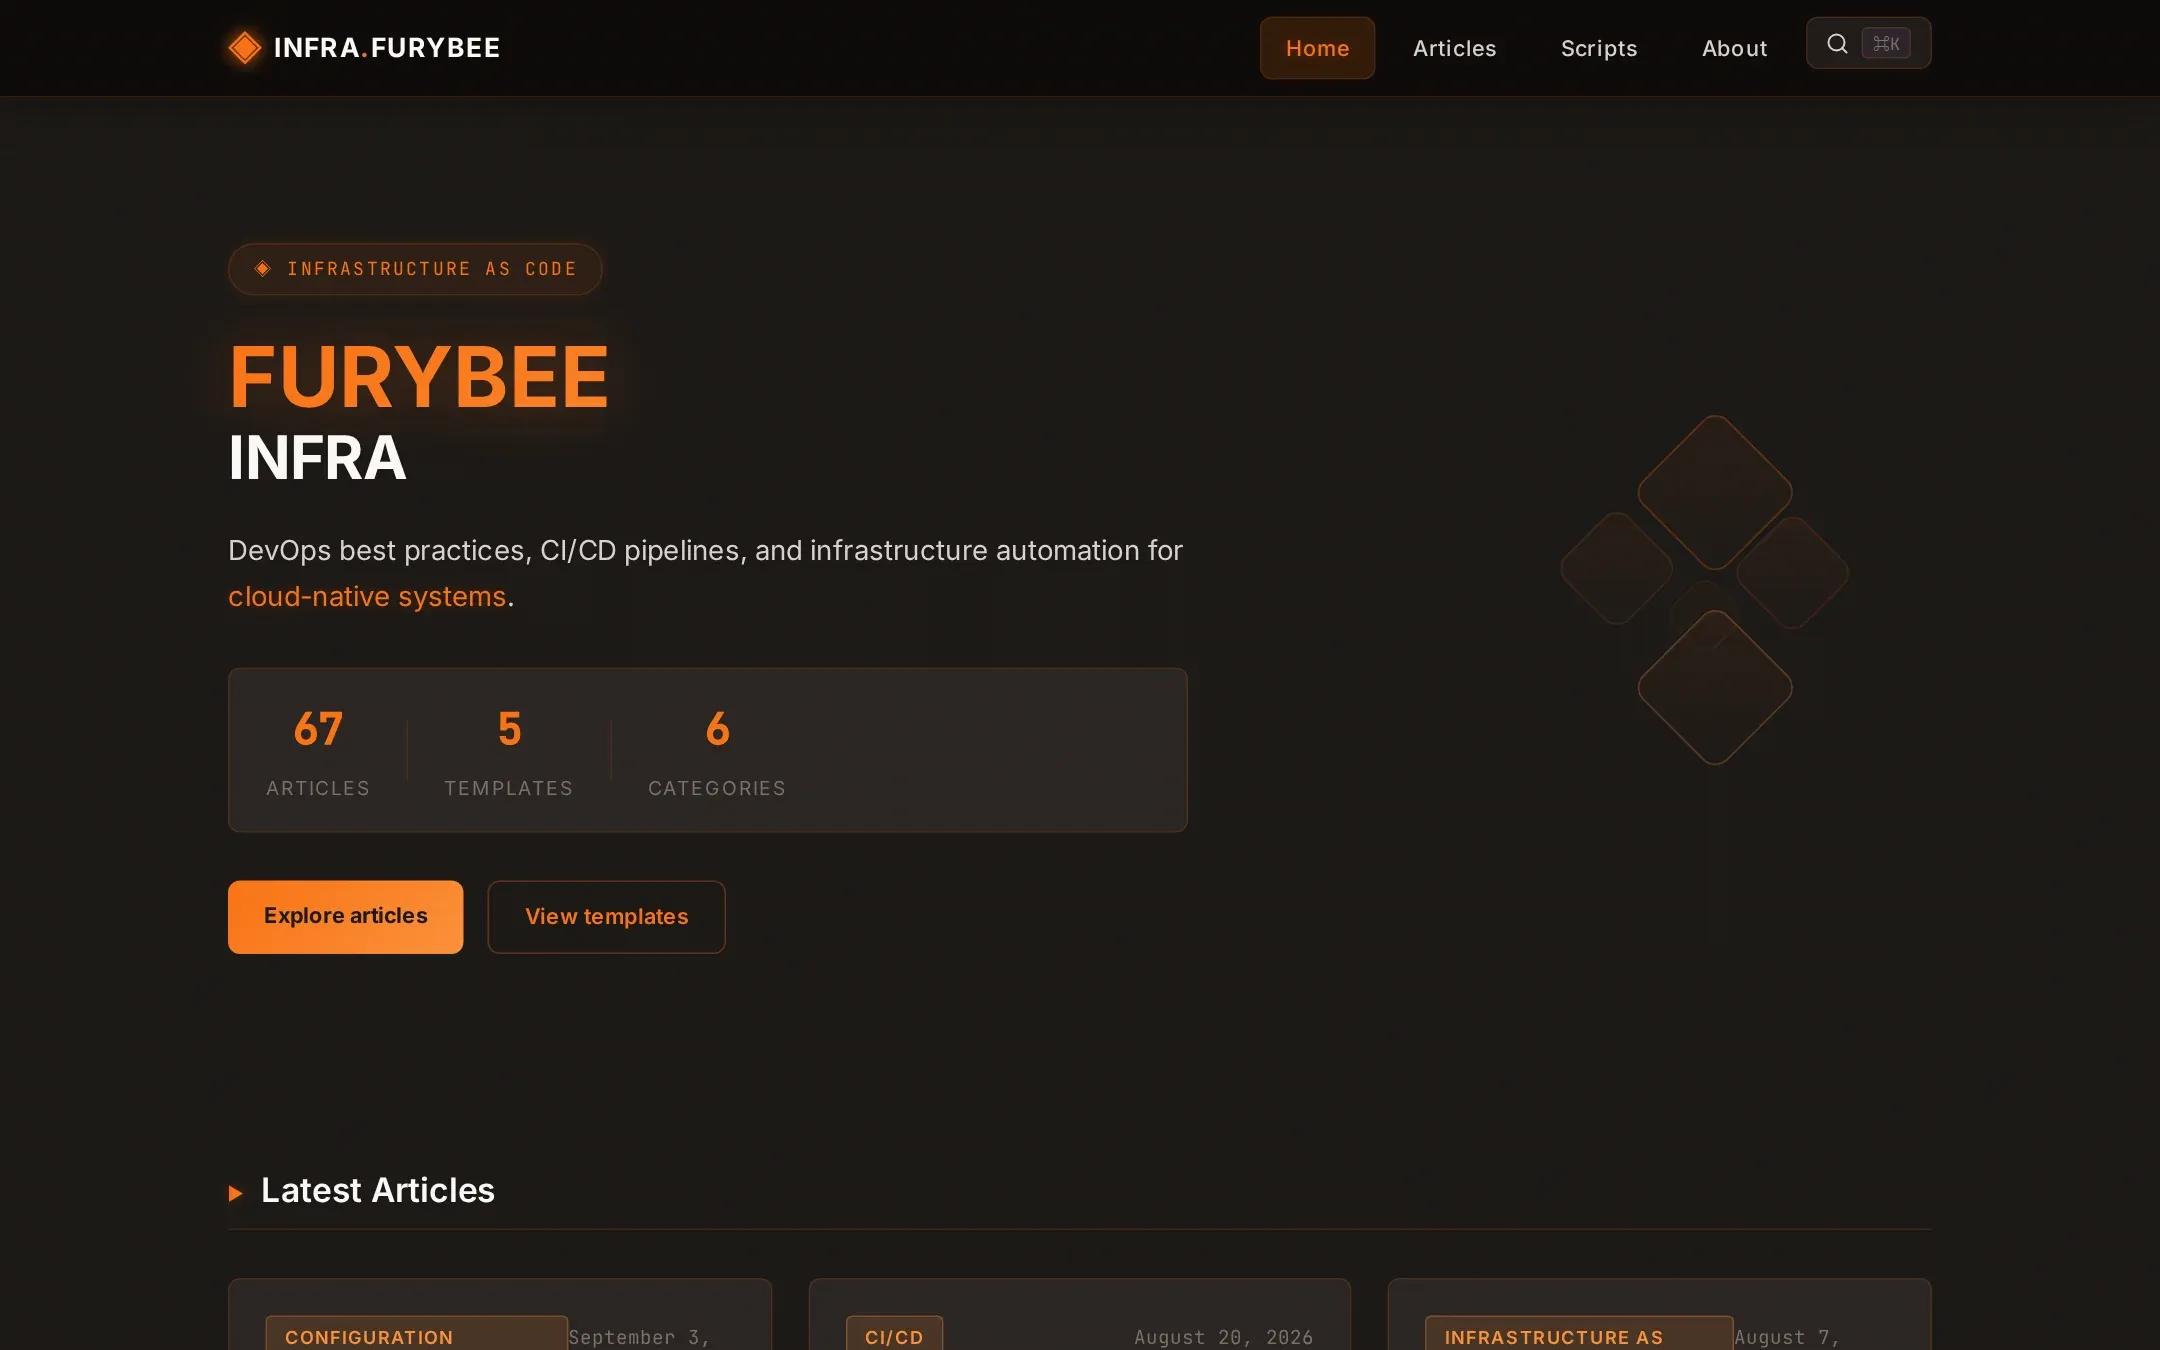Screen dimensions: 2160x1350
Task: Click the View templates button
Action: pos(606,916)
